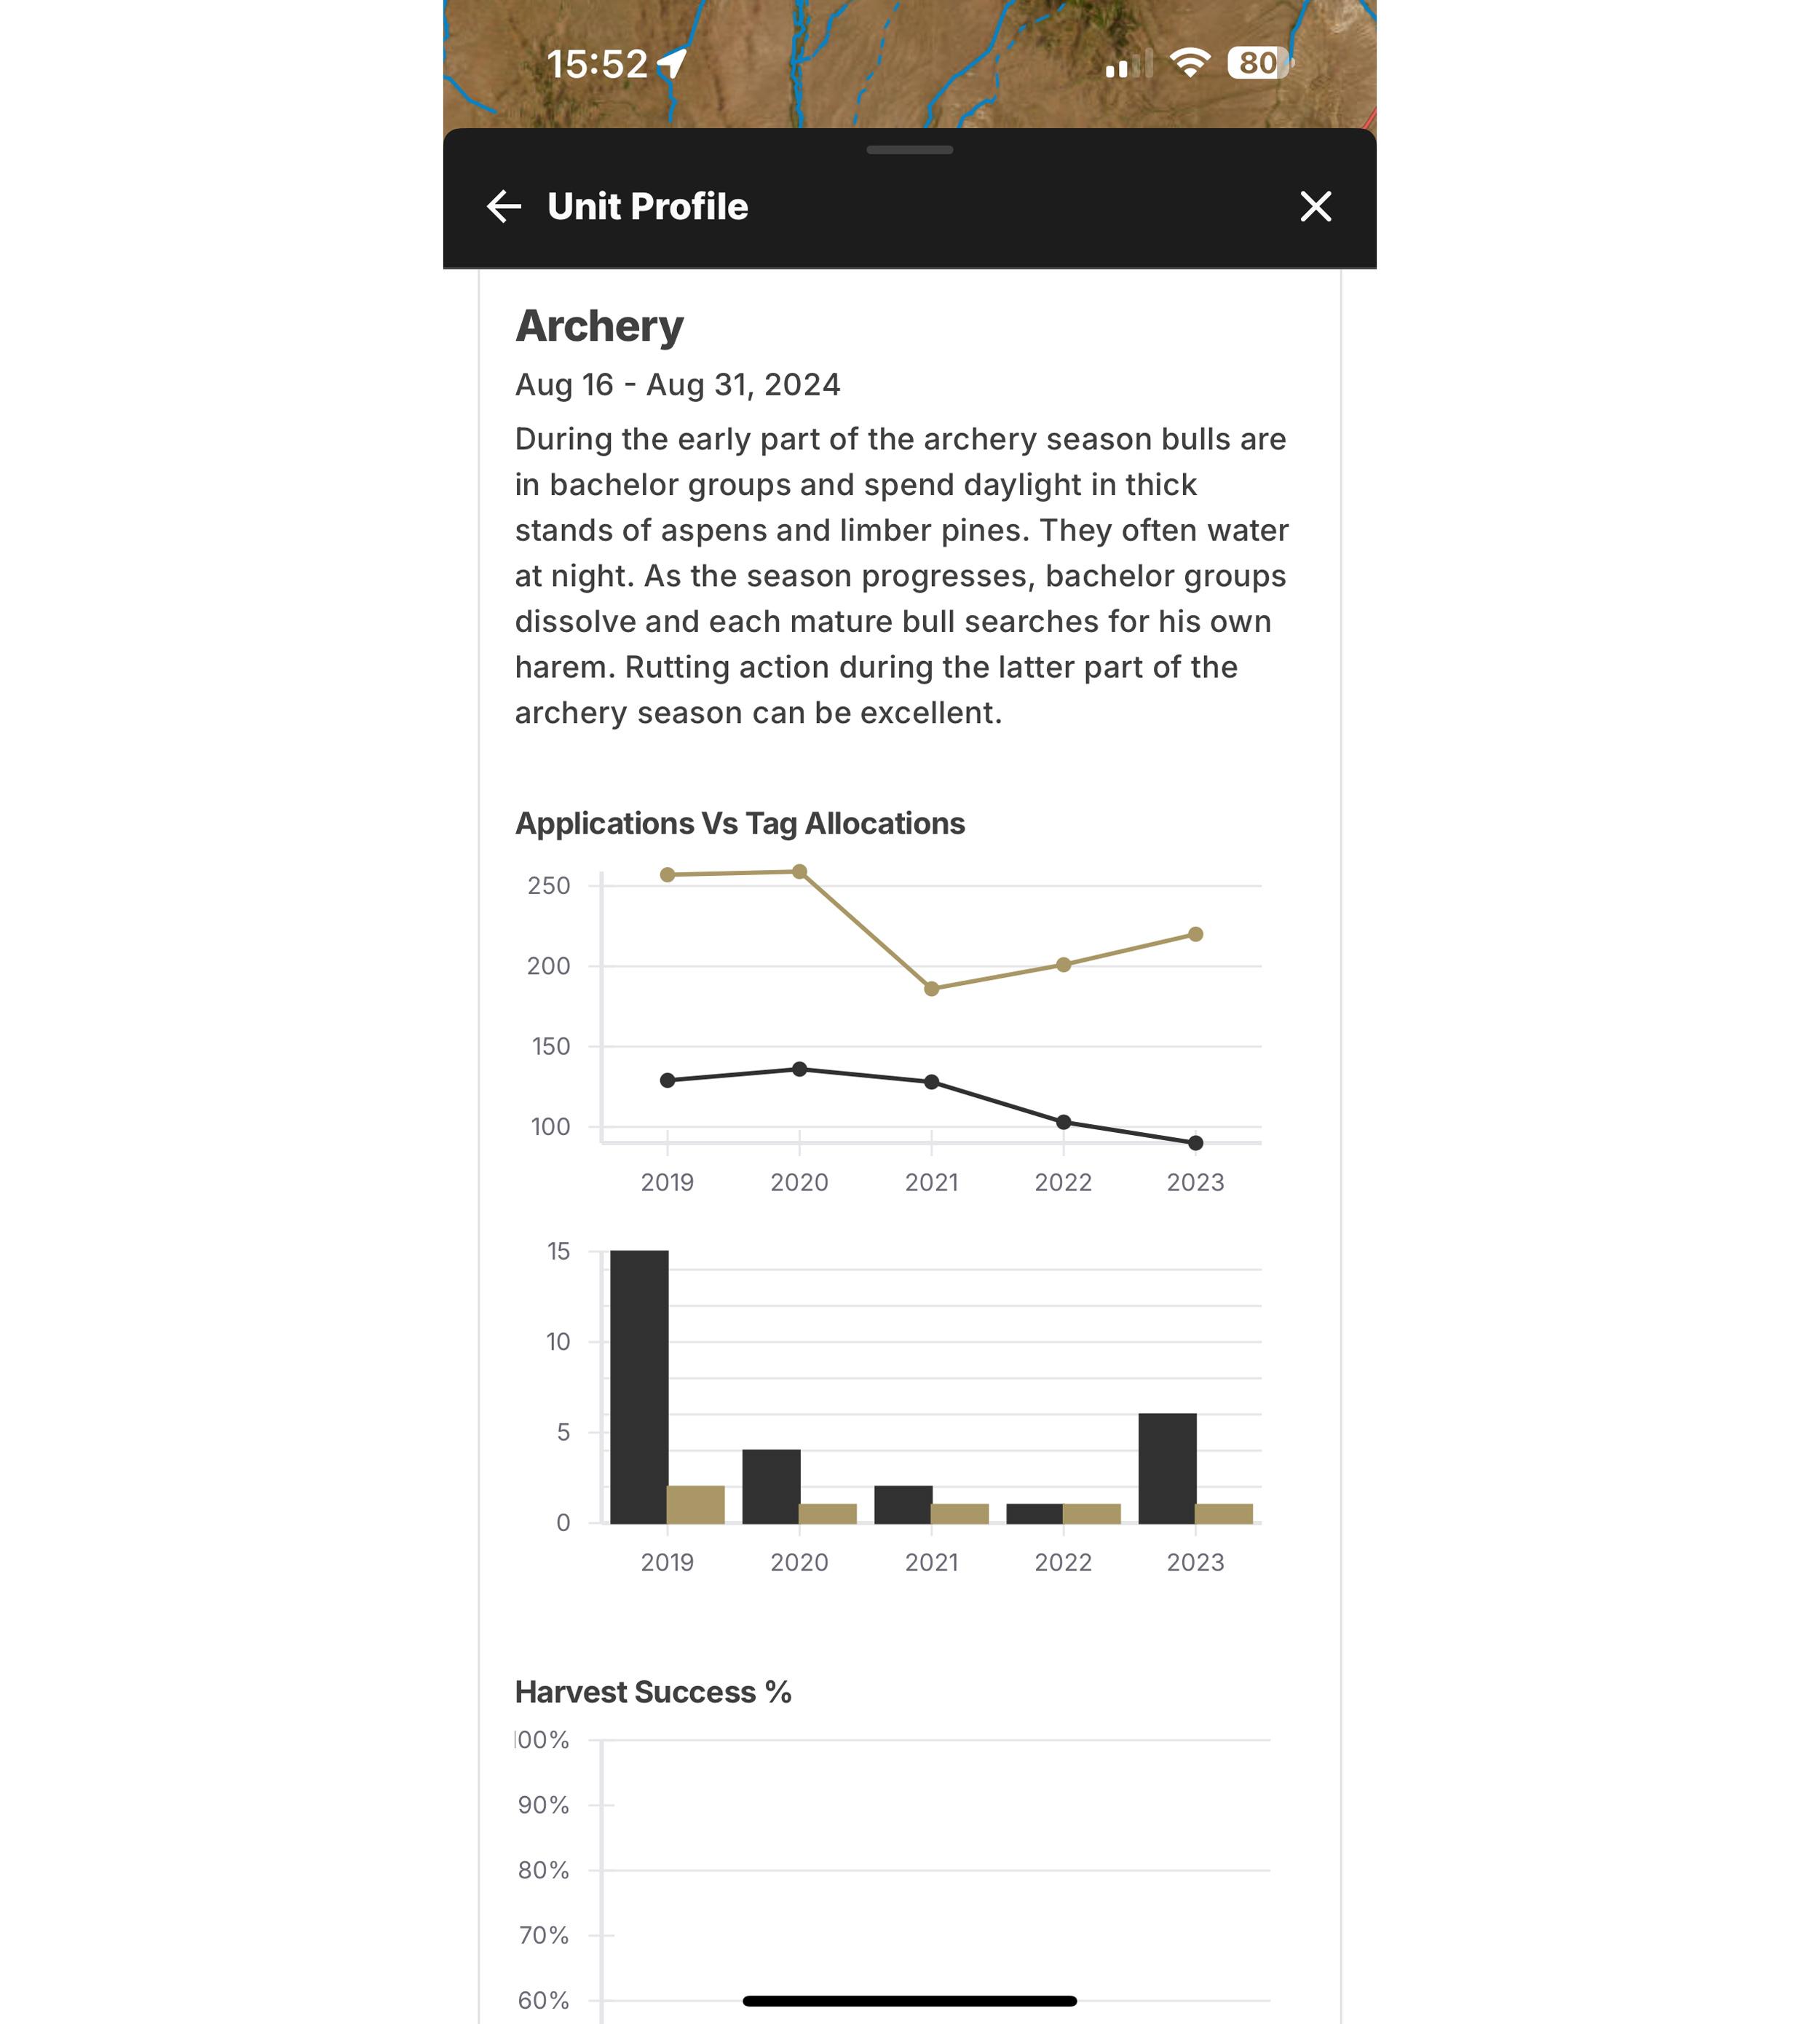1820x2024 pixels.
Task: Select the Archery season heading
Action: click(x=598, y=325)
